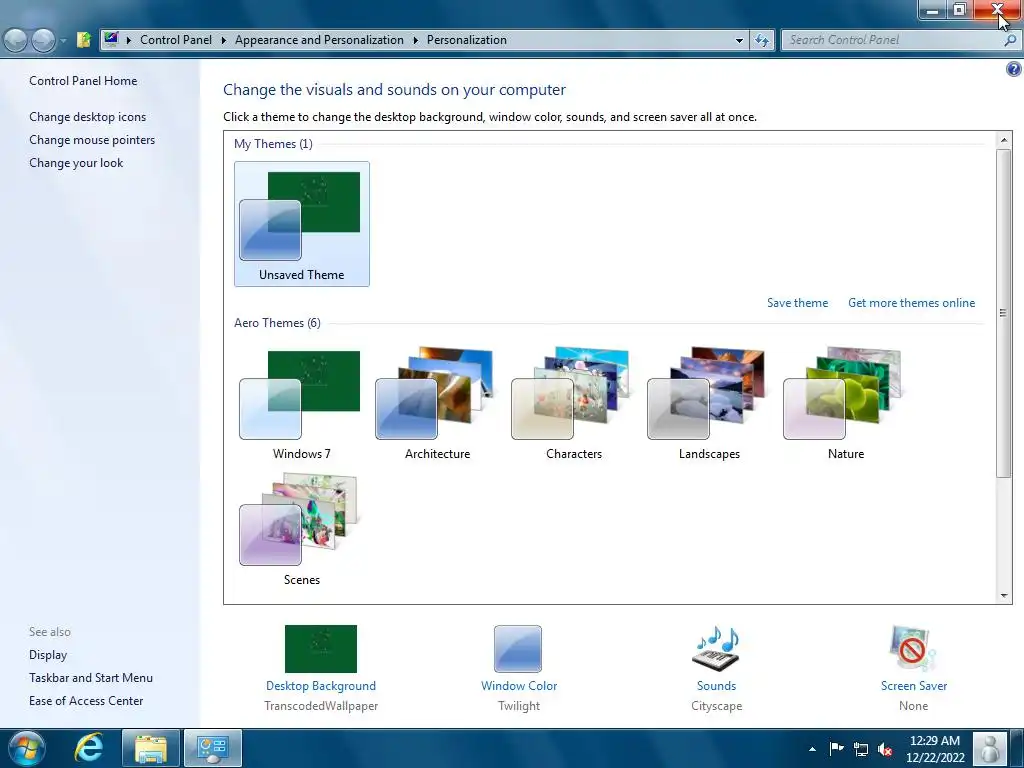The image size is (1024, 768).
Task: Click the Refresh button in address bar
Action: 761,40
